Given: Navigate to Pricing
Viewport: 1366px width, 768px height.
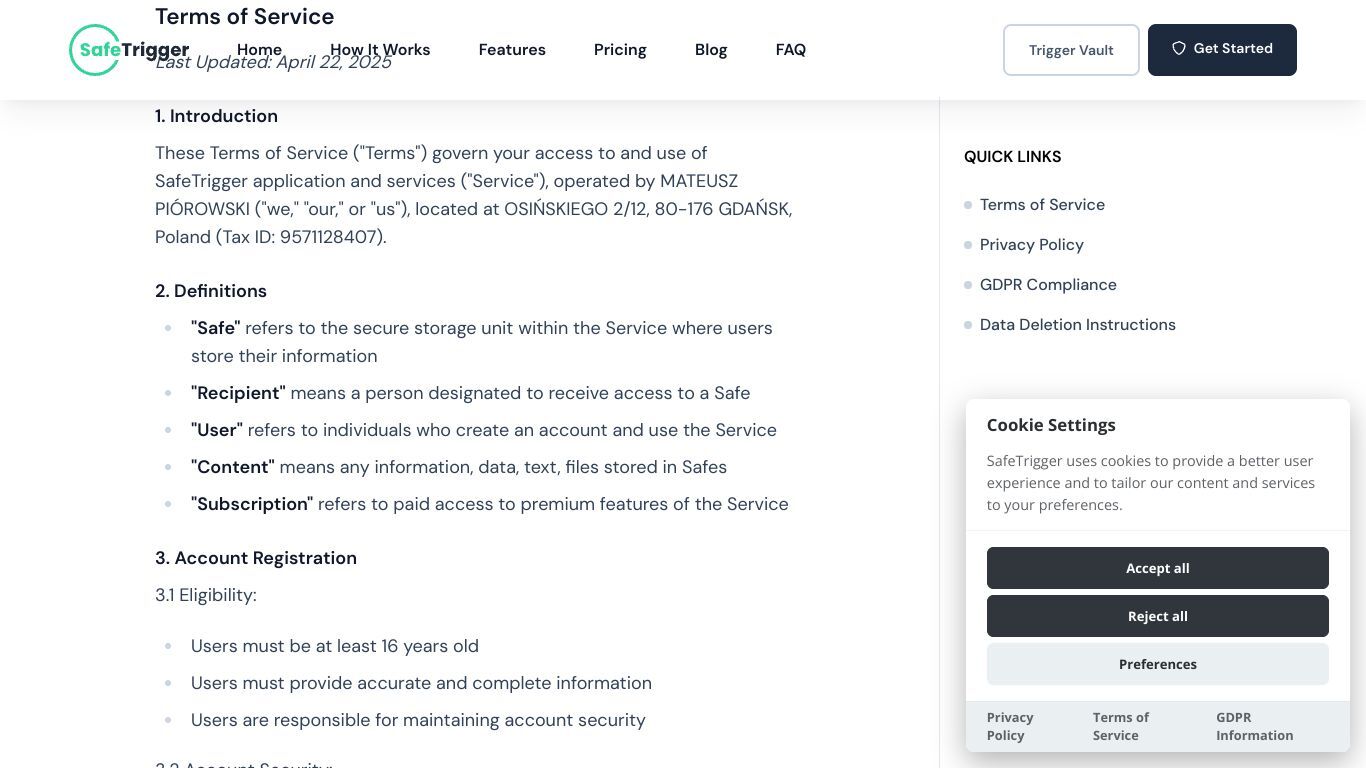Looking at the screenshot, I should pos(620,50).
